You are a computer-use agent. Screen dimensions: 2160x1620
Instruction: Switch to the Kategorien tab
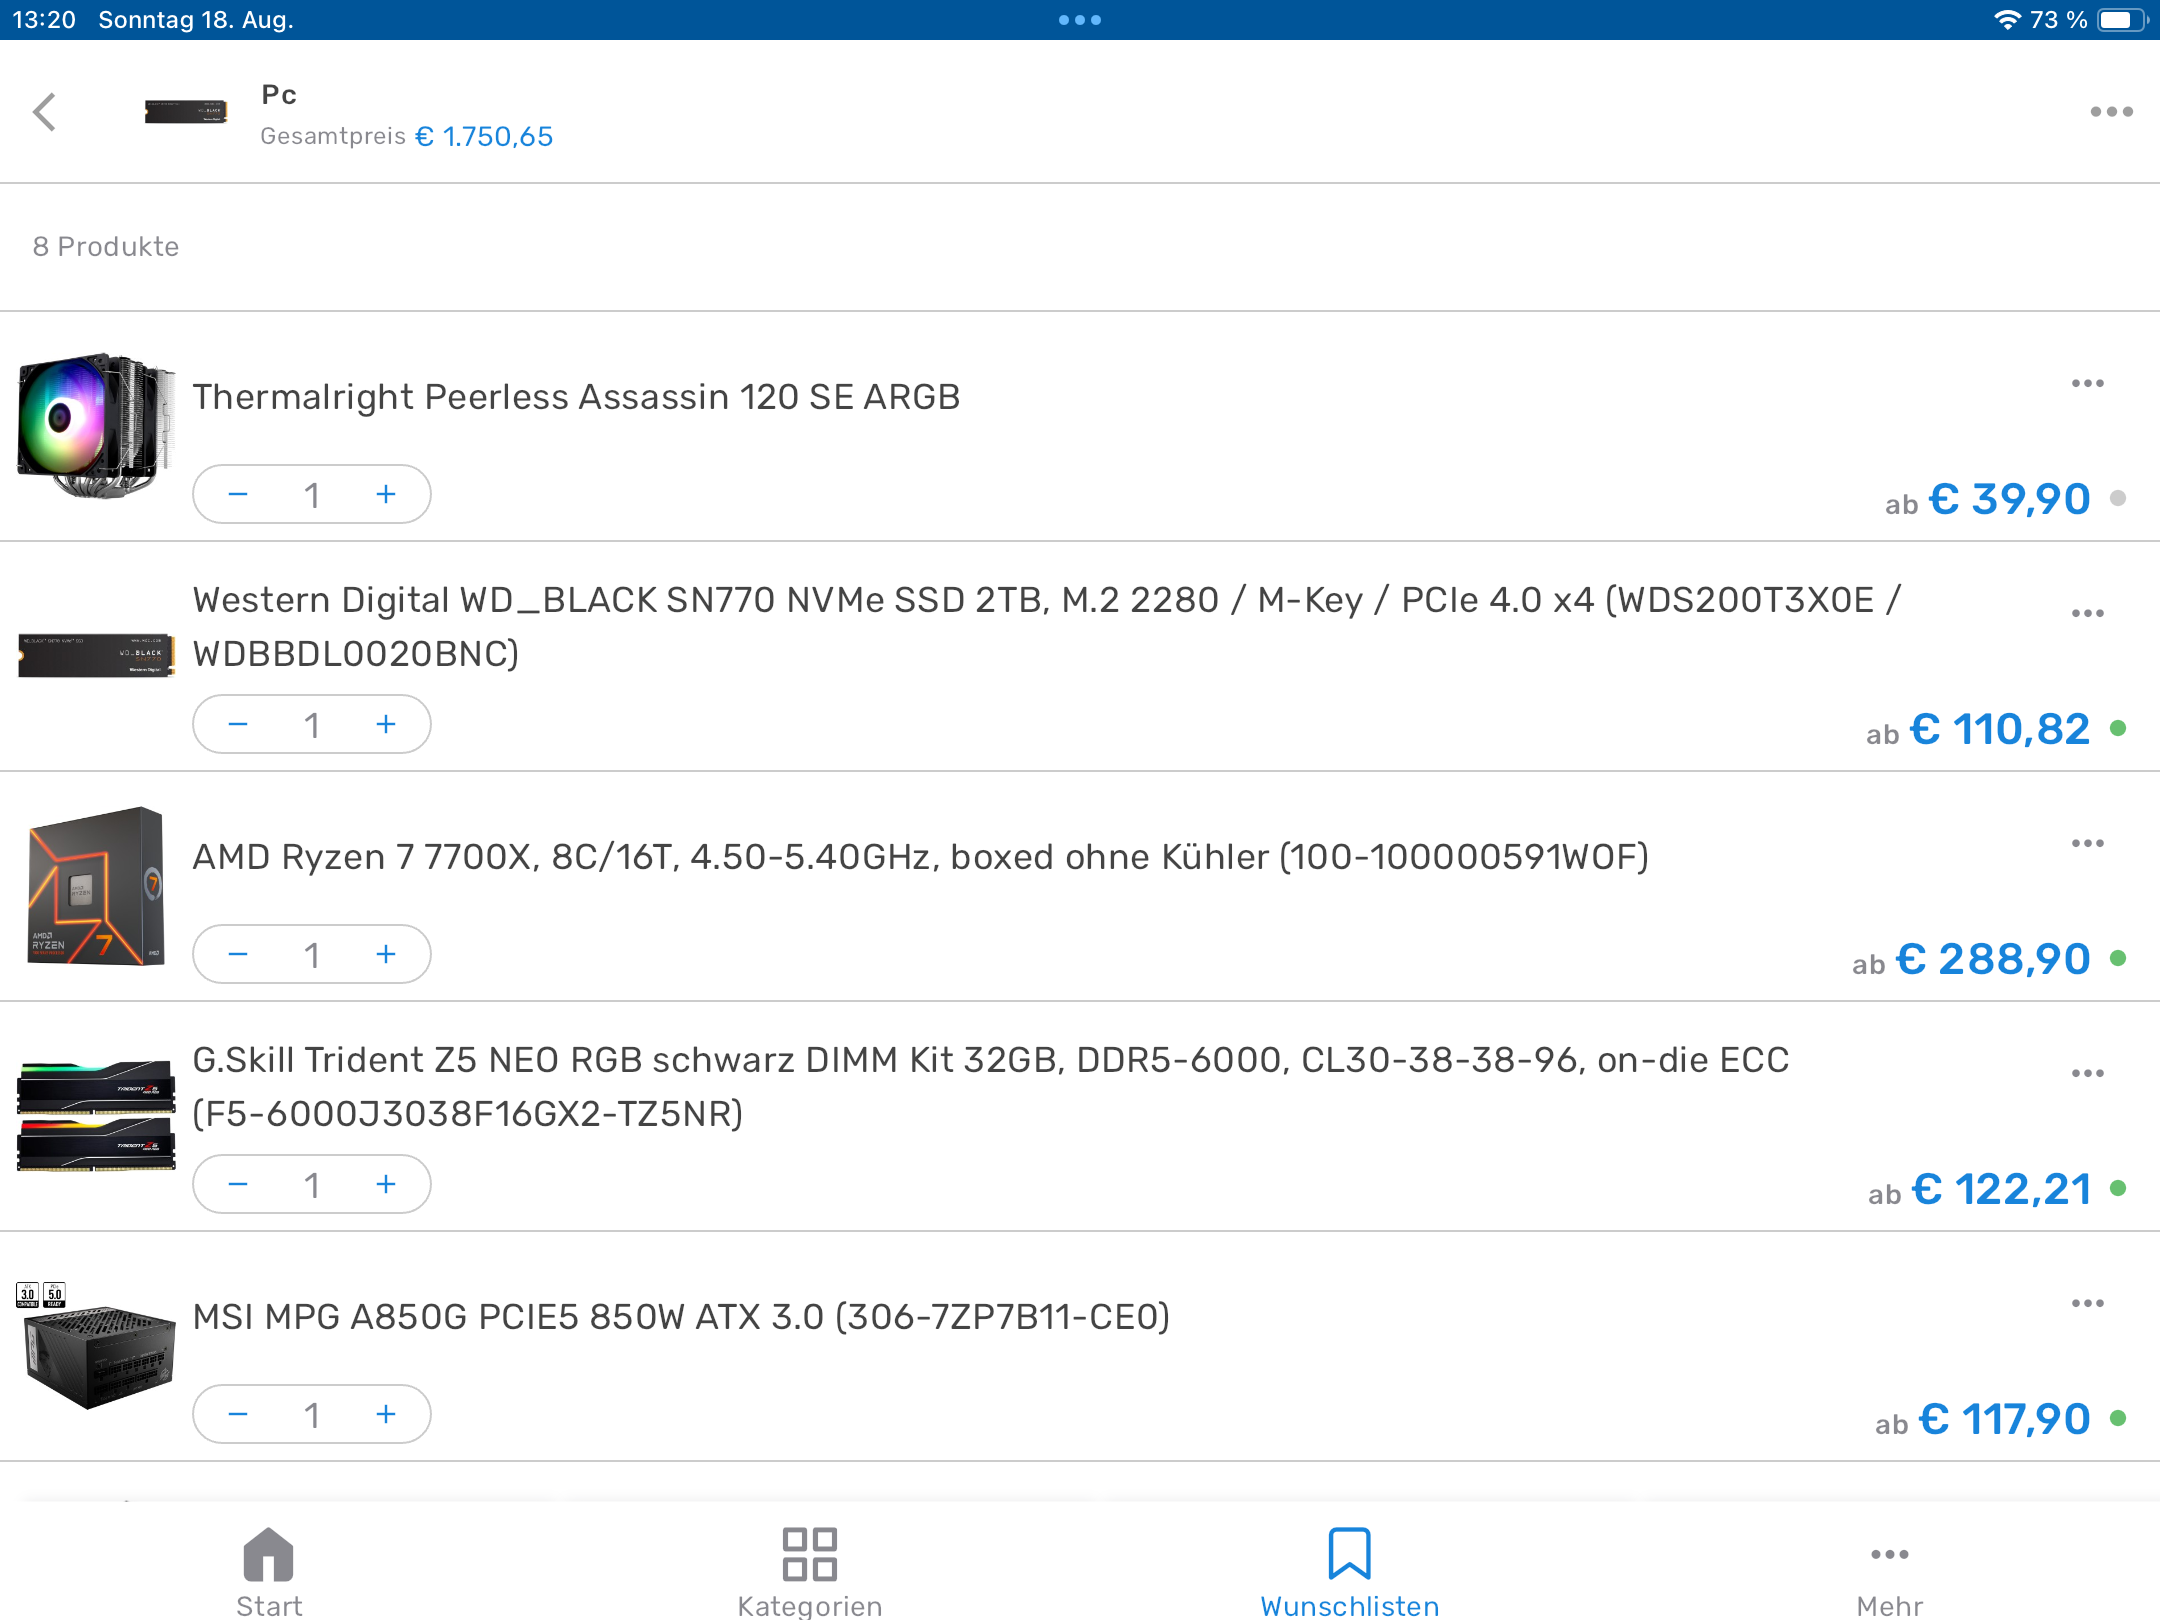click(x=809, y=1570)
